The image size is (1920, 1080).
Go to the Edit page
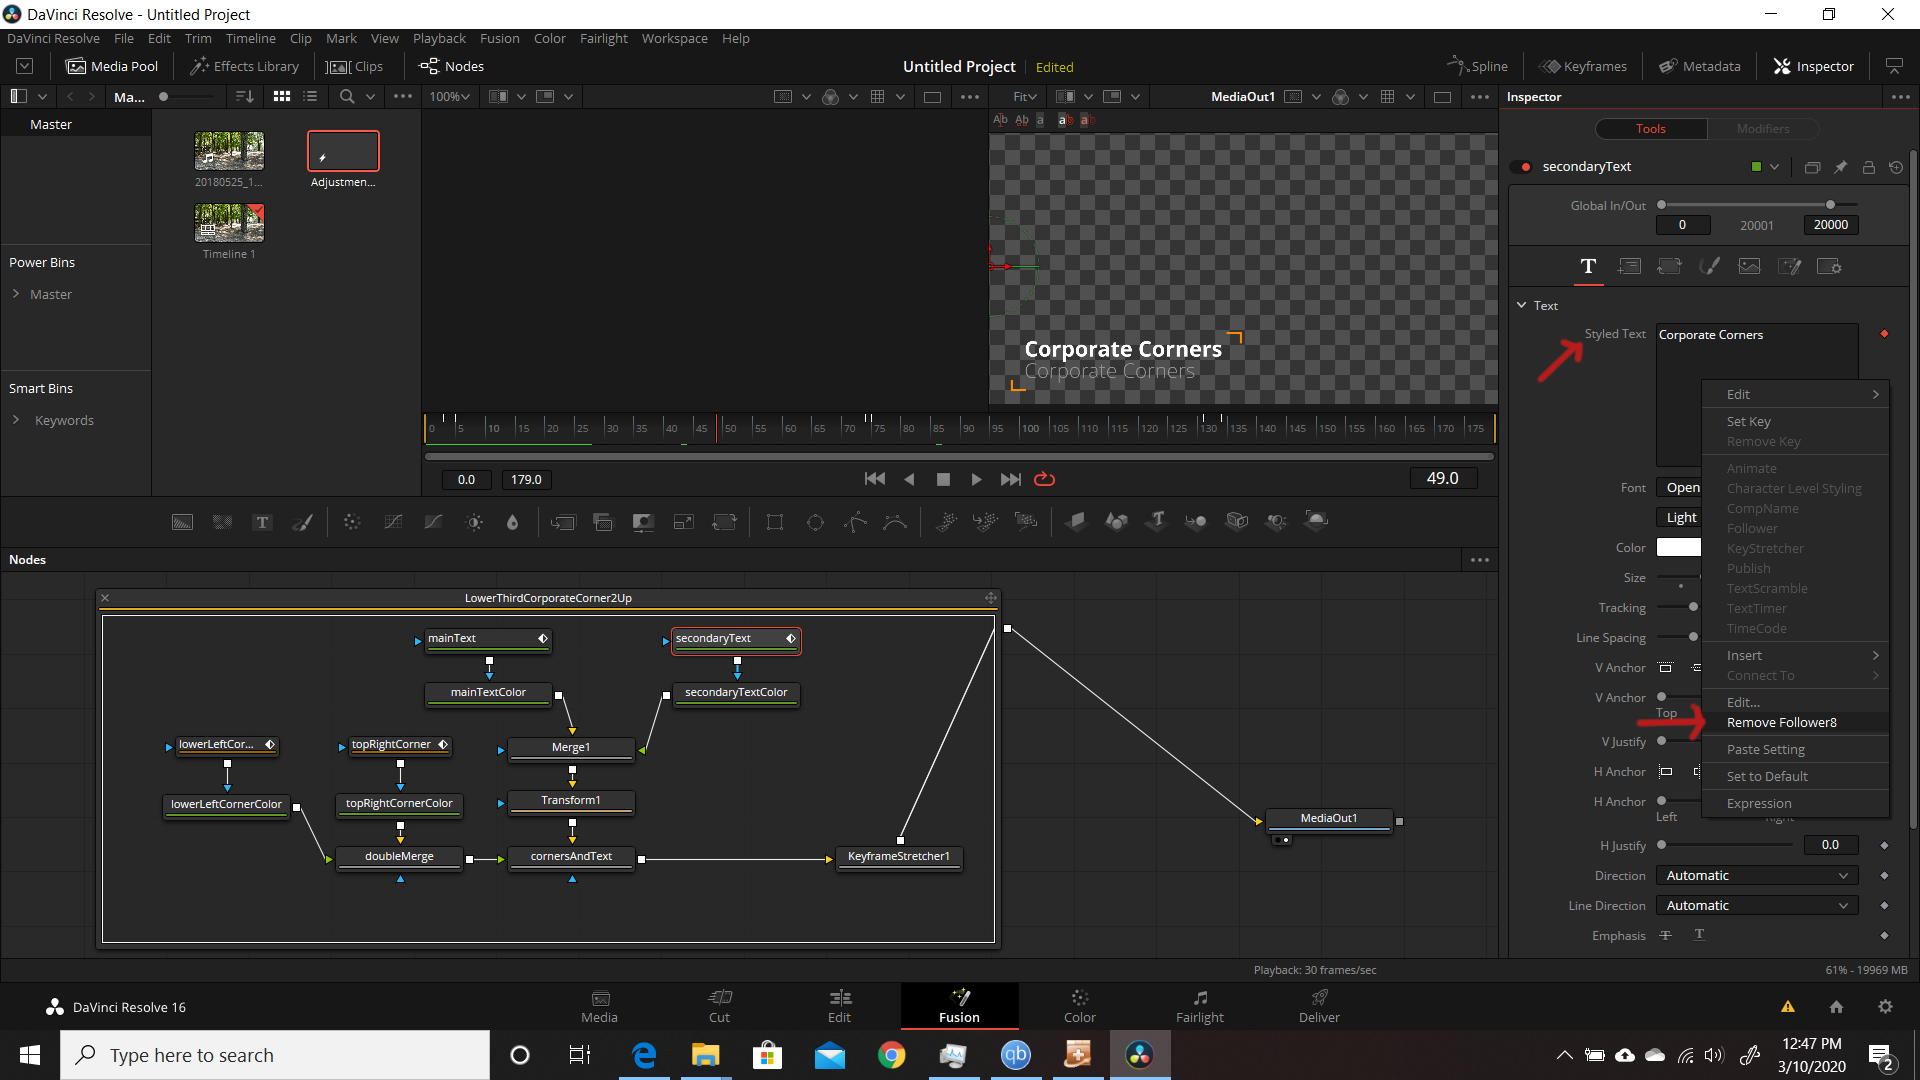coord(839,1006)
